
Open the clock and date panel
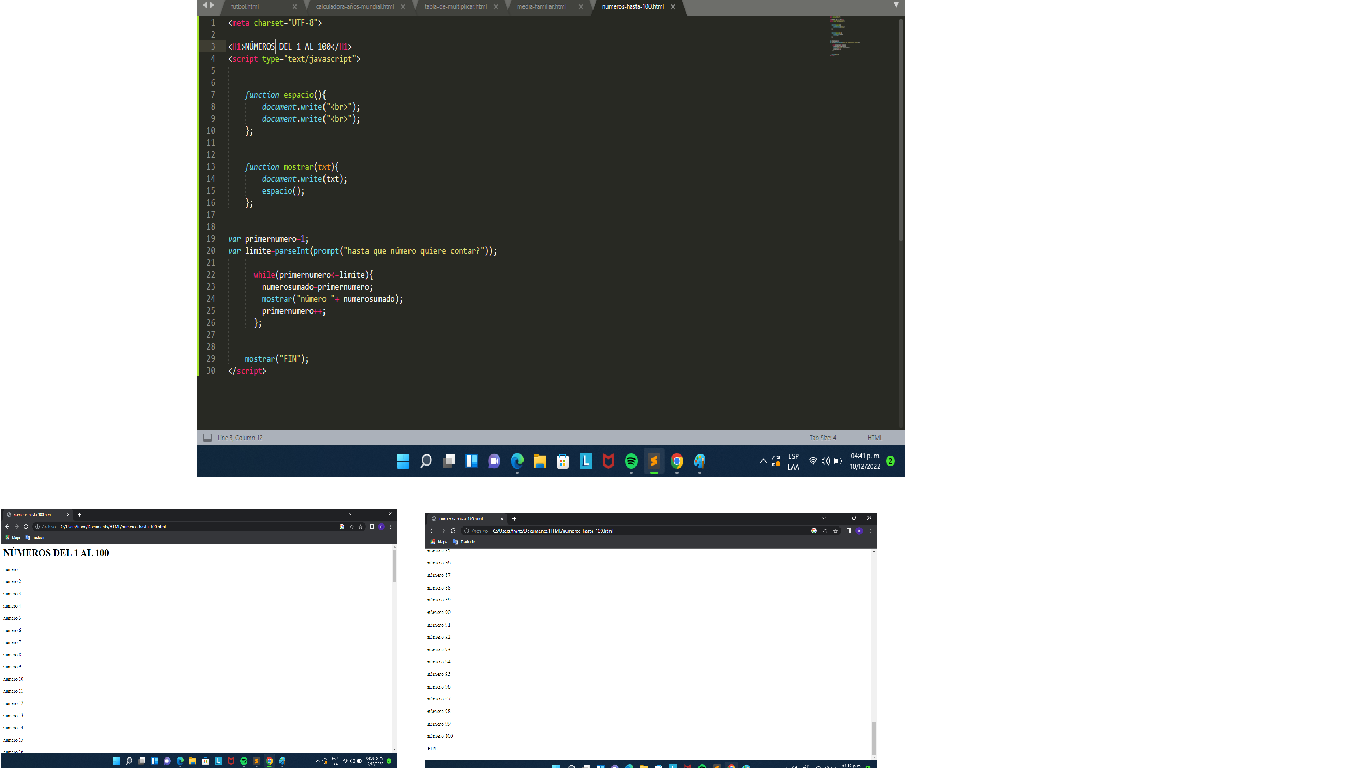click(x=865, y=461)
